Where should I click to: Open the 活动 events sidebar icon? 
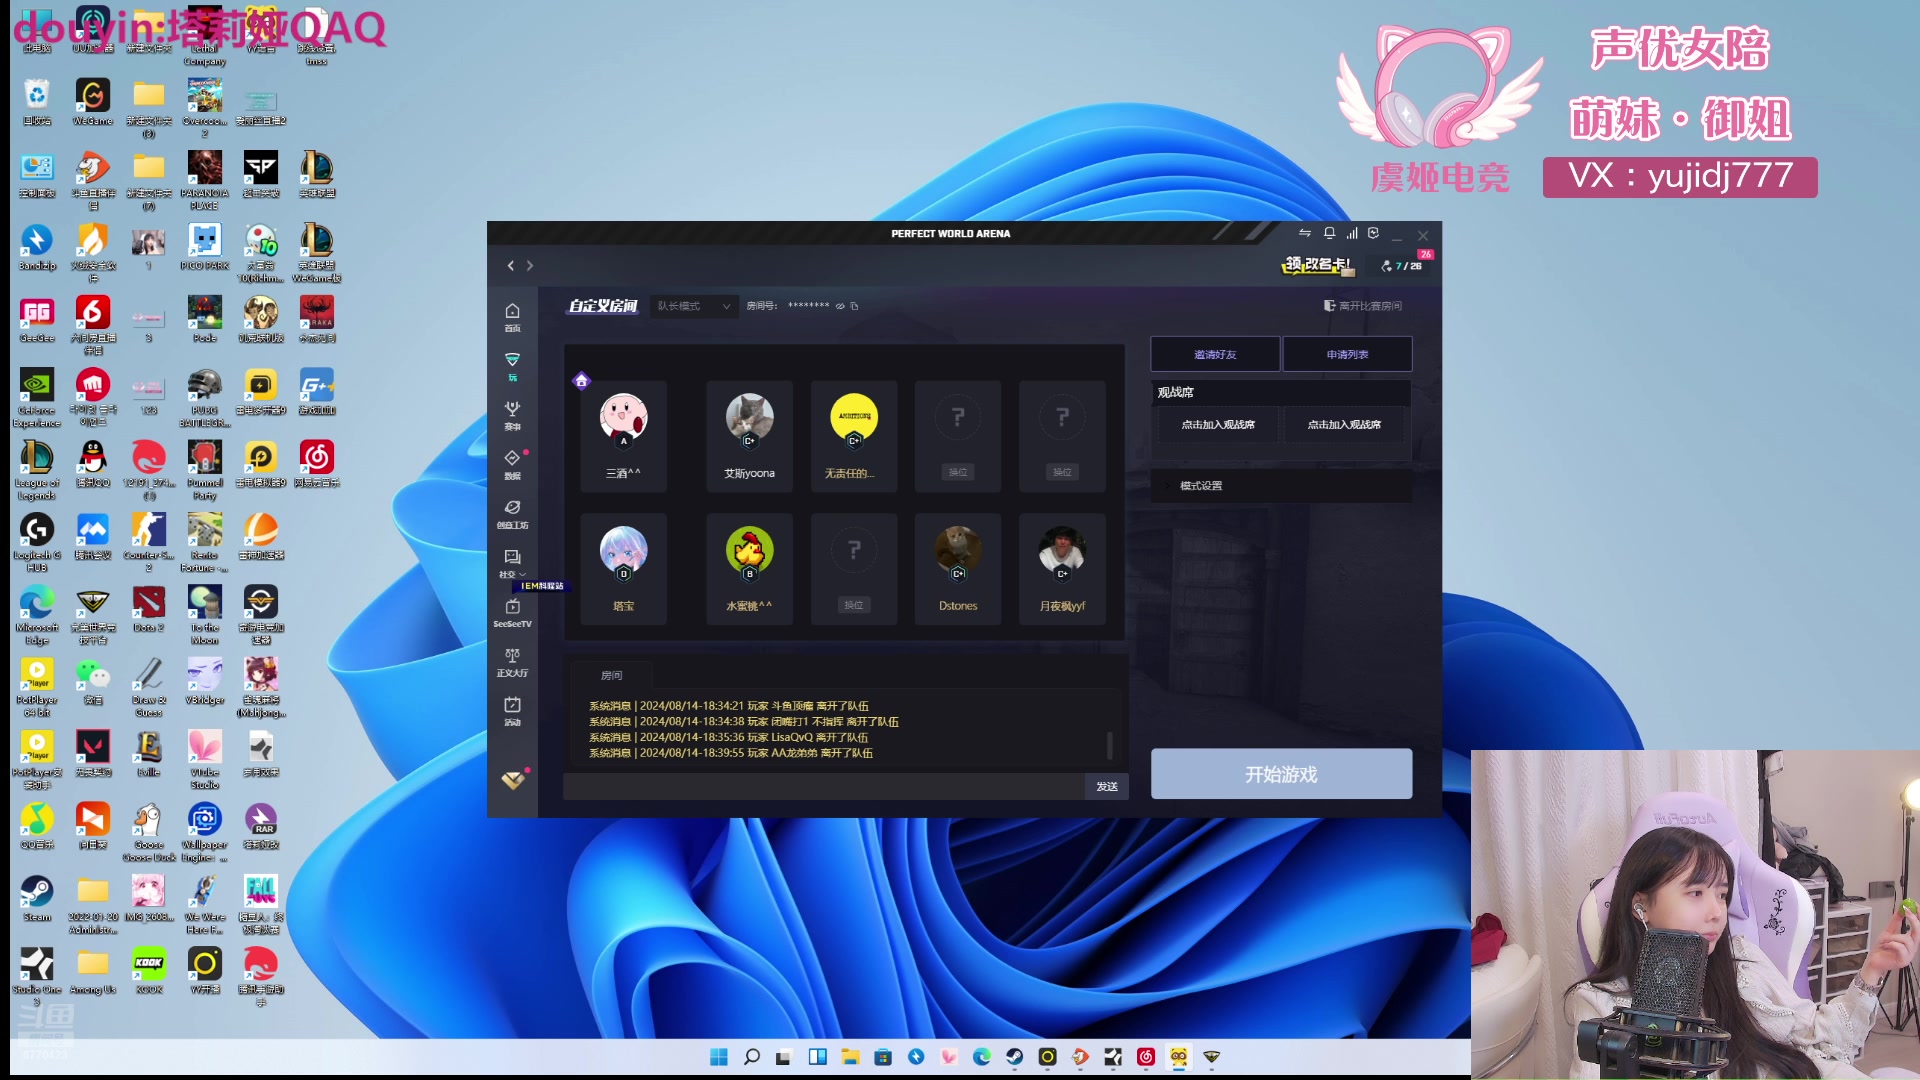point(512,711)
